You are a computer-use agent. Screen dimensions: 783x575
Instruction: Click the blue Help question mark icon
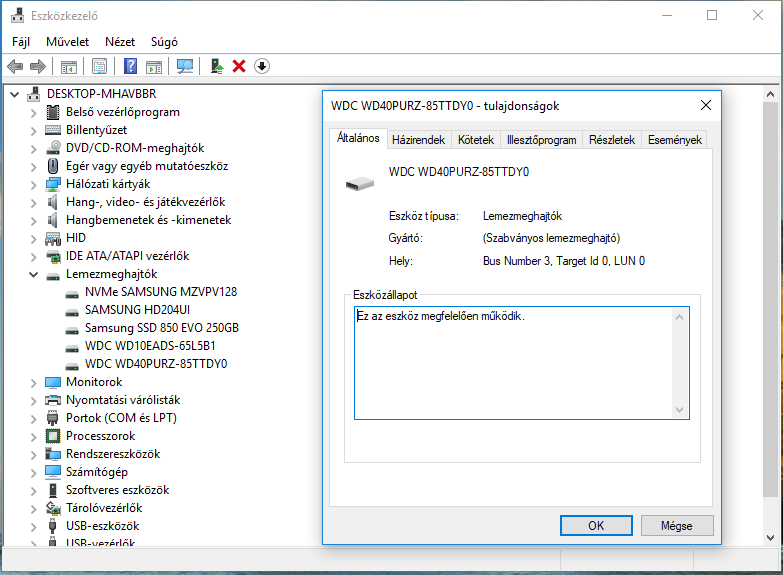pos(130,66)
